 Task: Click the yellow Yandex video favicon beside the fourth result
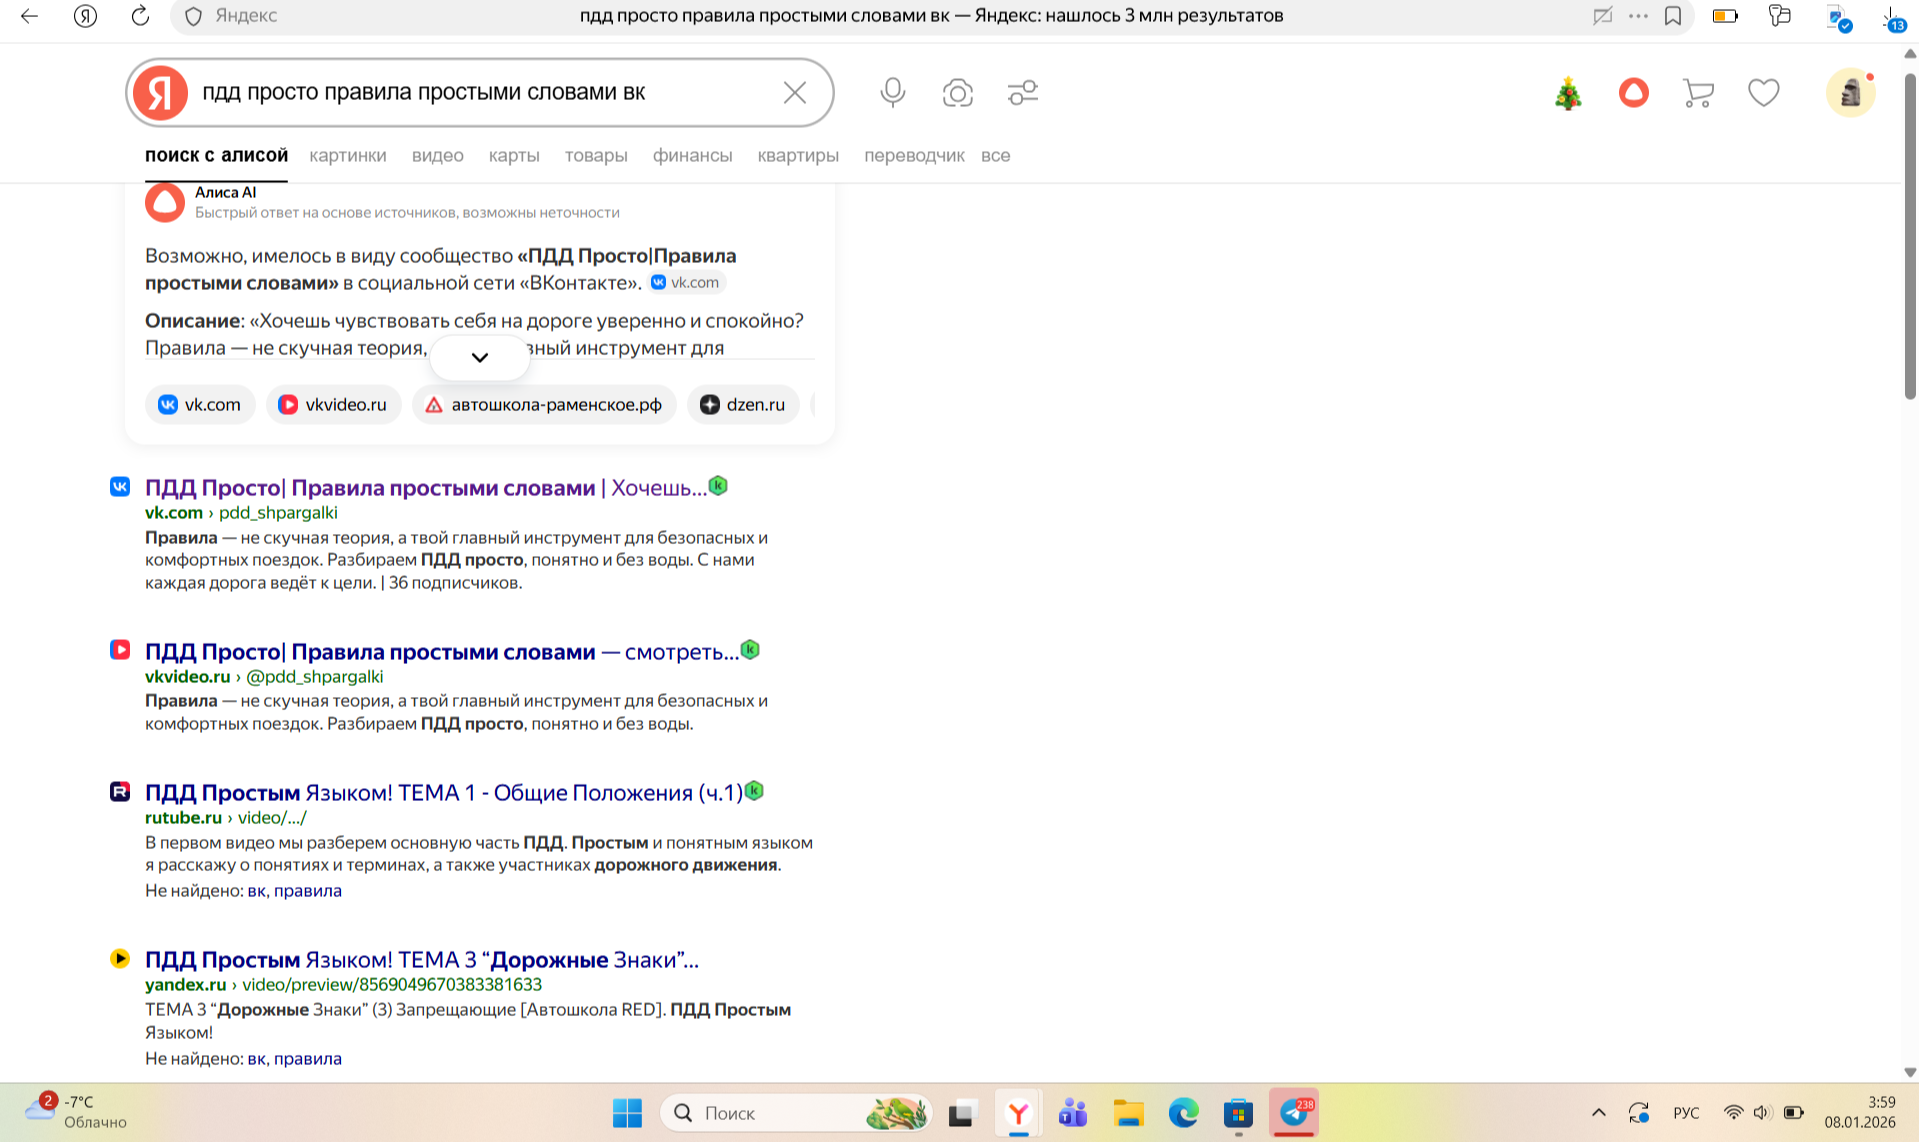pyautogui.click(x=120, y=958)
